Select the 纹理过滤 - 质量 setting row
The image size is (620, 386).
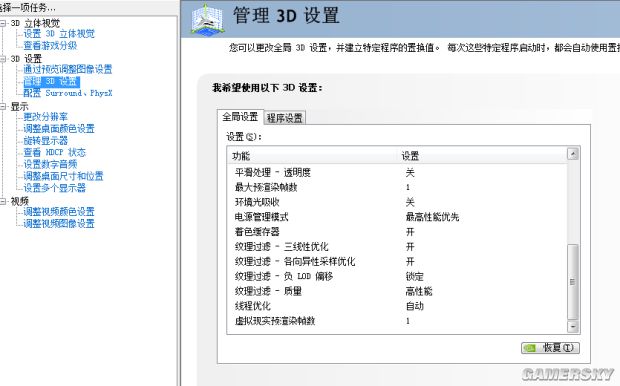point(397,291)
